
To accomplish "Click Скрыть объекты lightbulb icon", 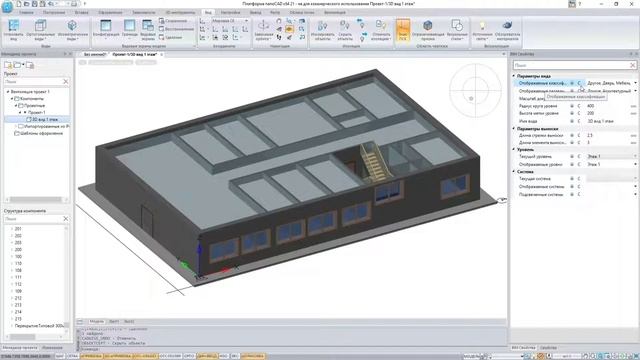I will (345, 26).
